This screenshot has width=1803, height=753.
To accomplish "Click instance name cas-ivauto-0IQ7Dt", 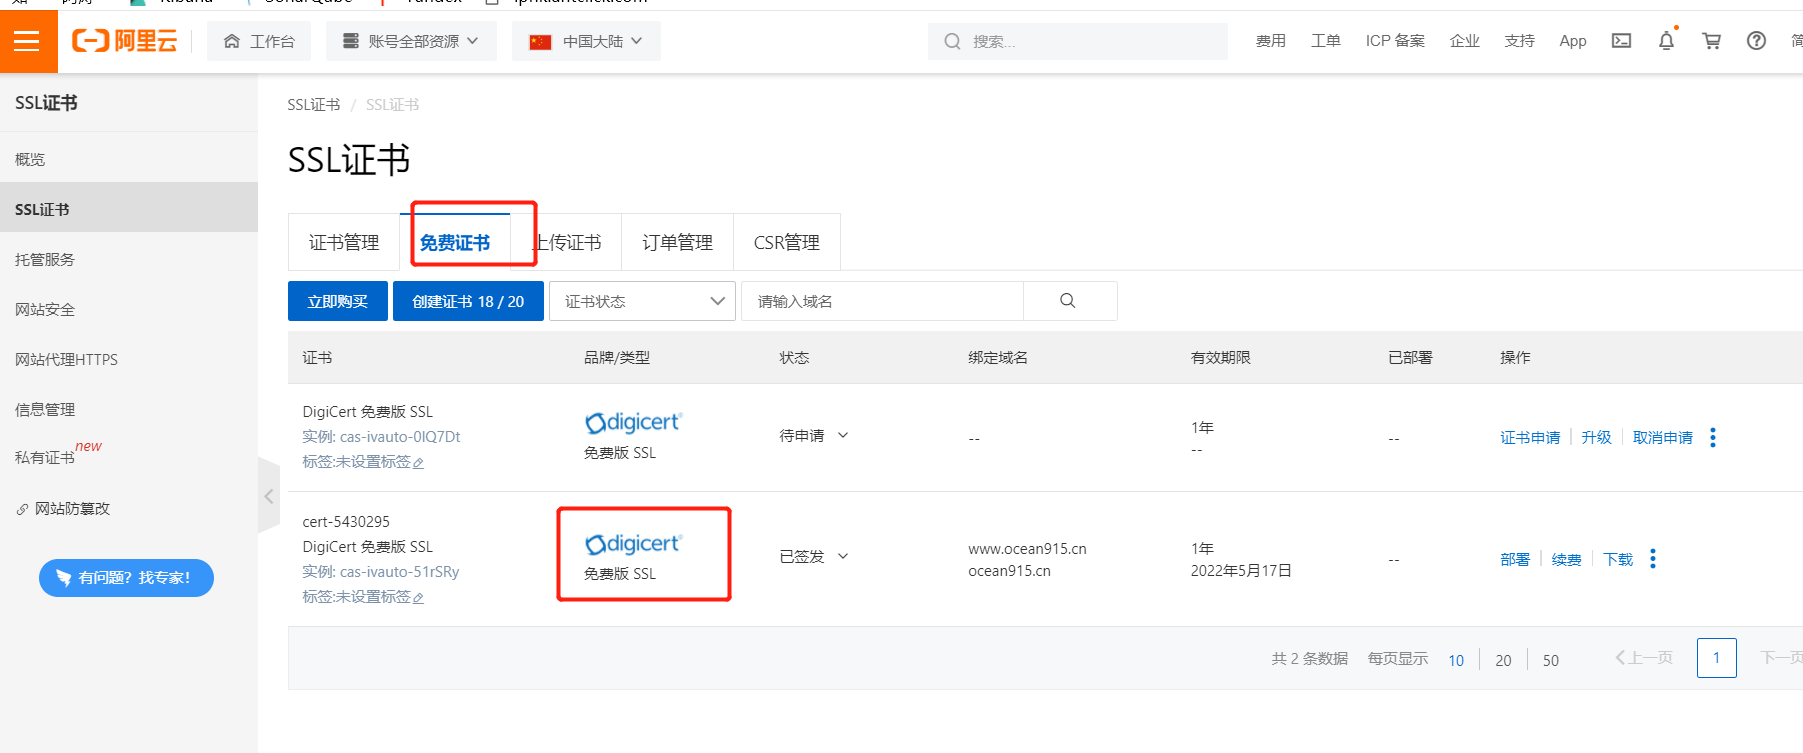I will (x=400, y=437).
